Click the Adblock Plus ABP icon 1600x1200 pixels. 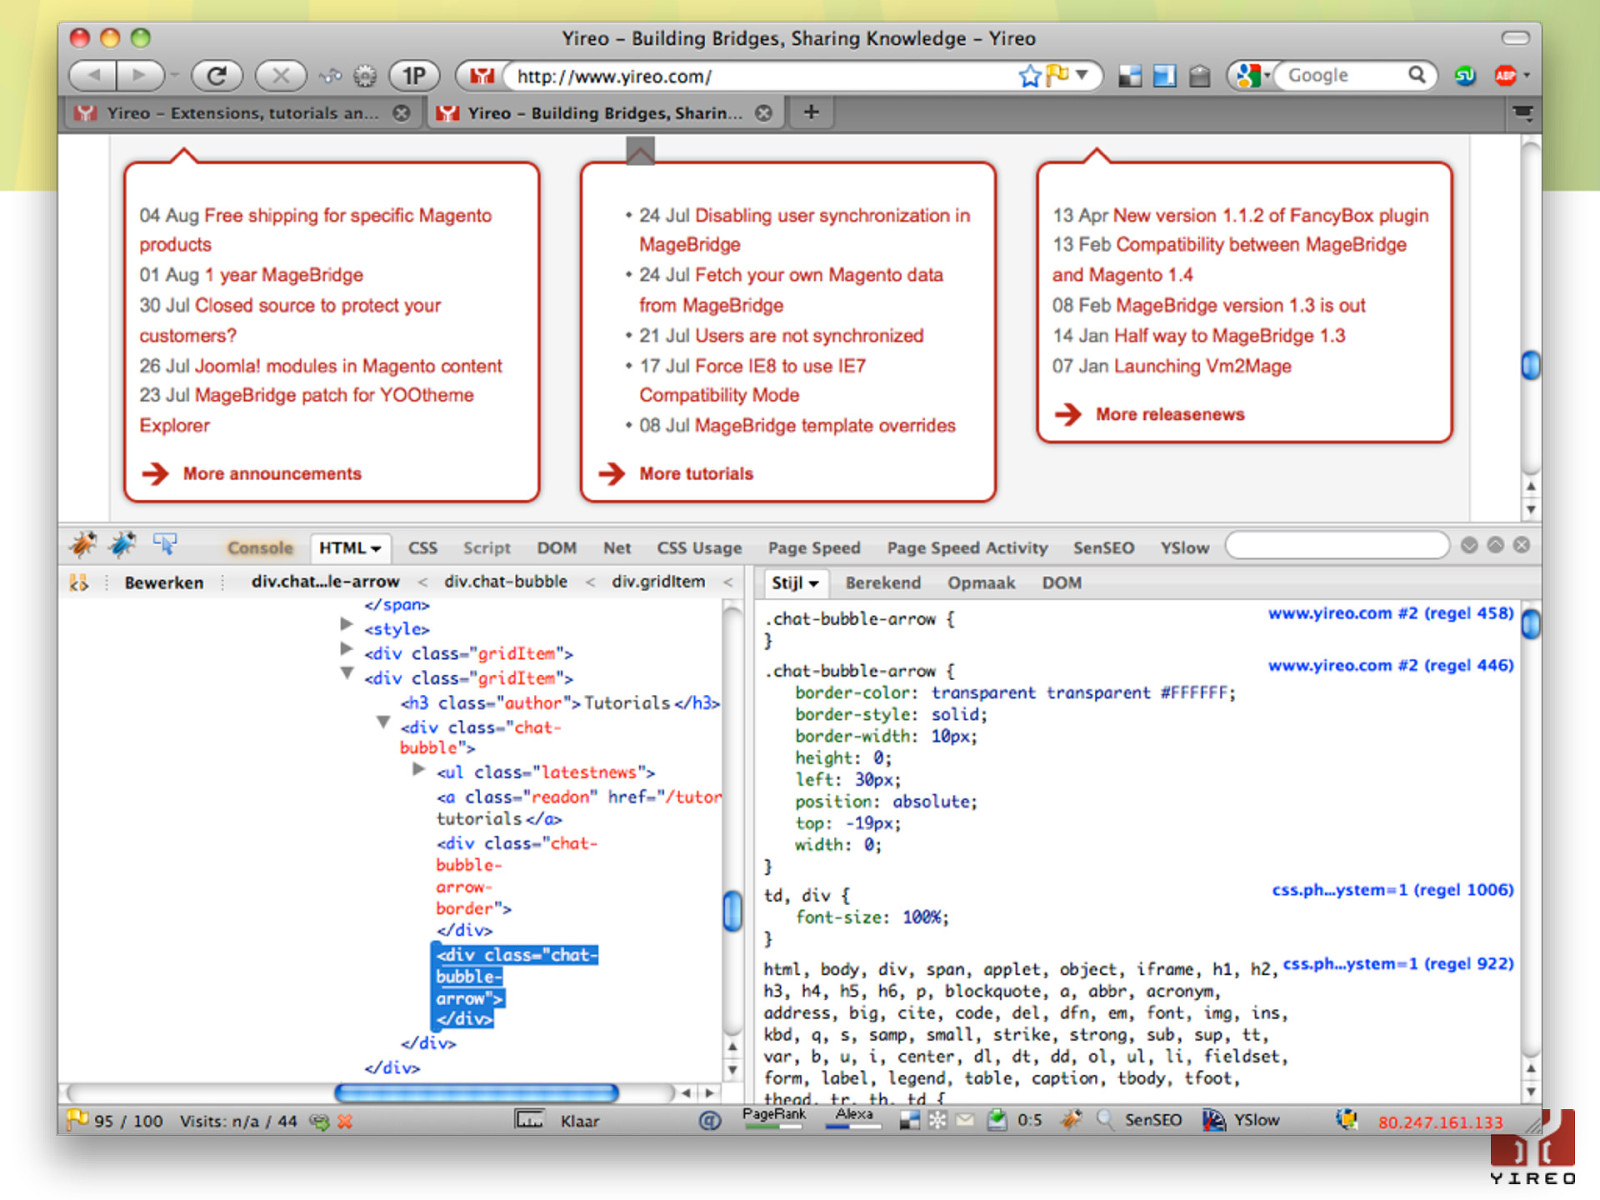pos(1505,76)
